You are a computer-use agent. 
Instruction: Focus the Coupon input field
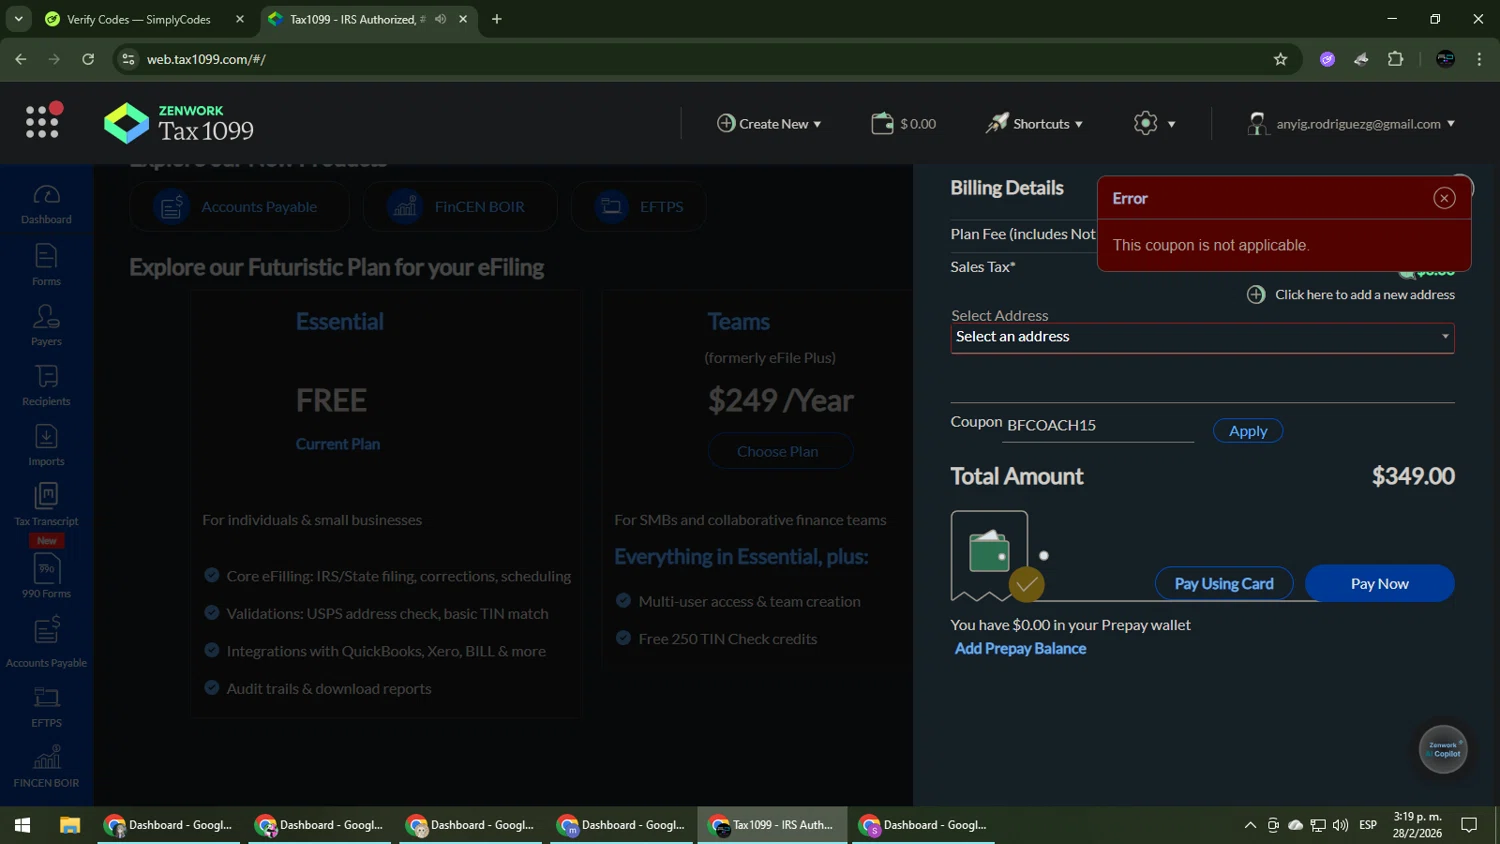[1099, 425]
